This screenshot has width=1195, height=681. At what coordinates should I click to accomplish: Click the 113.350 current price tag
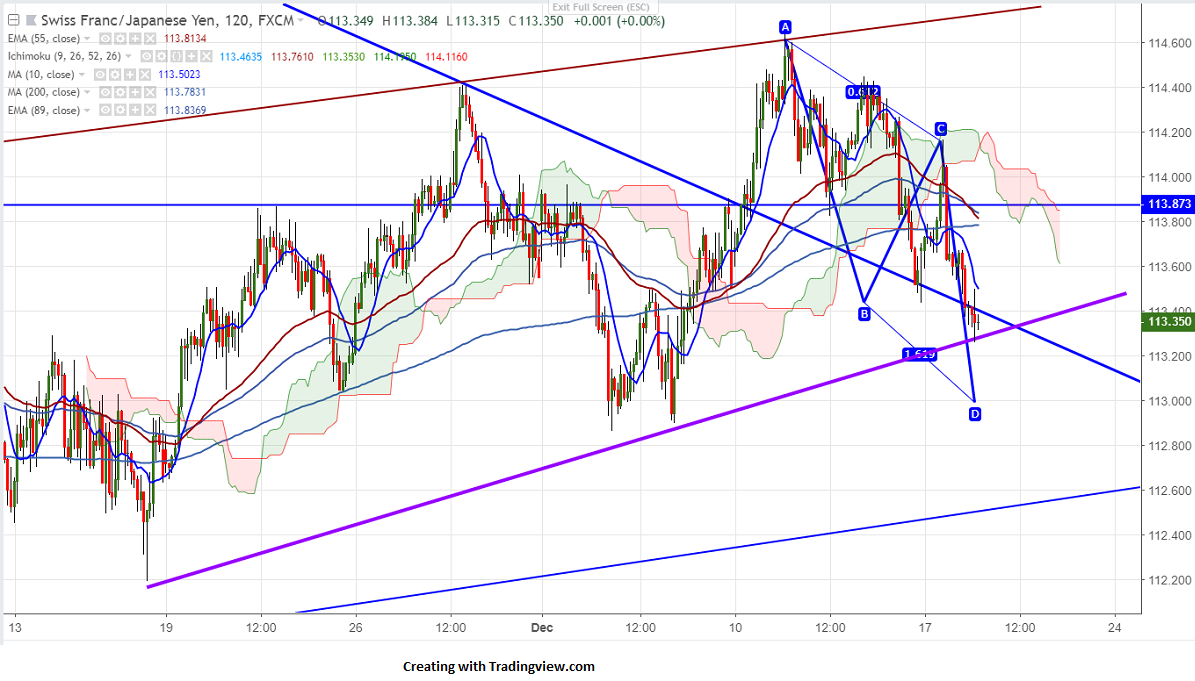1168,321
